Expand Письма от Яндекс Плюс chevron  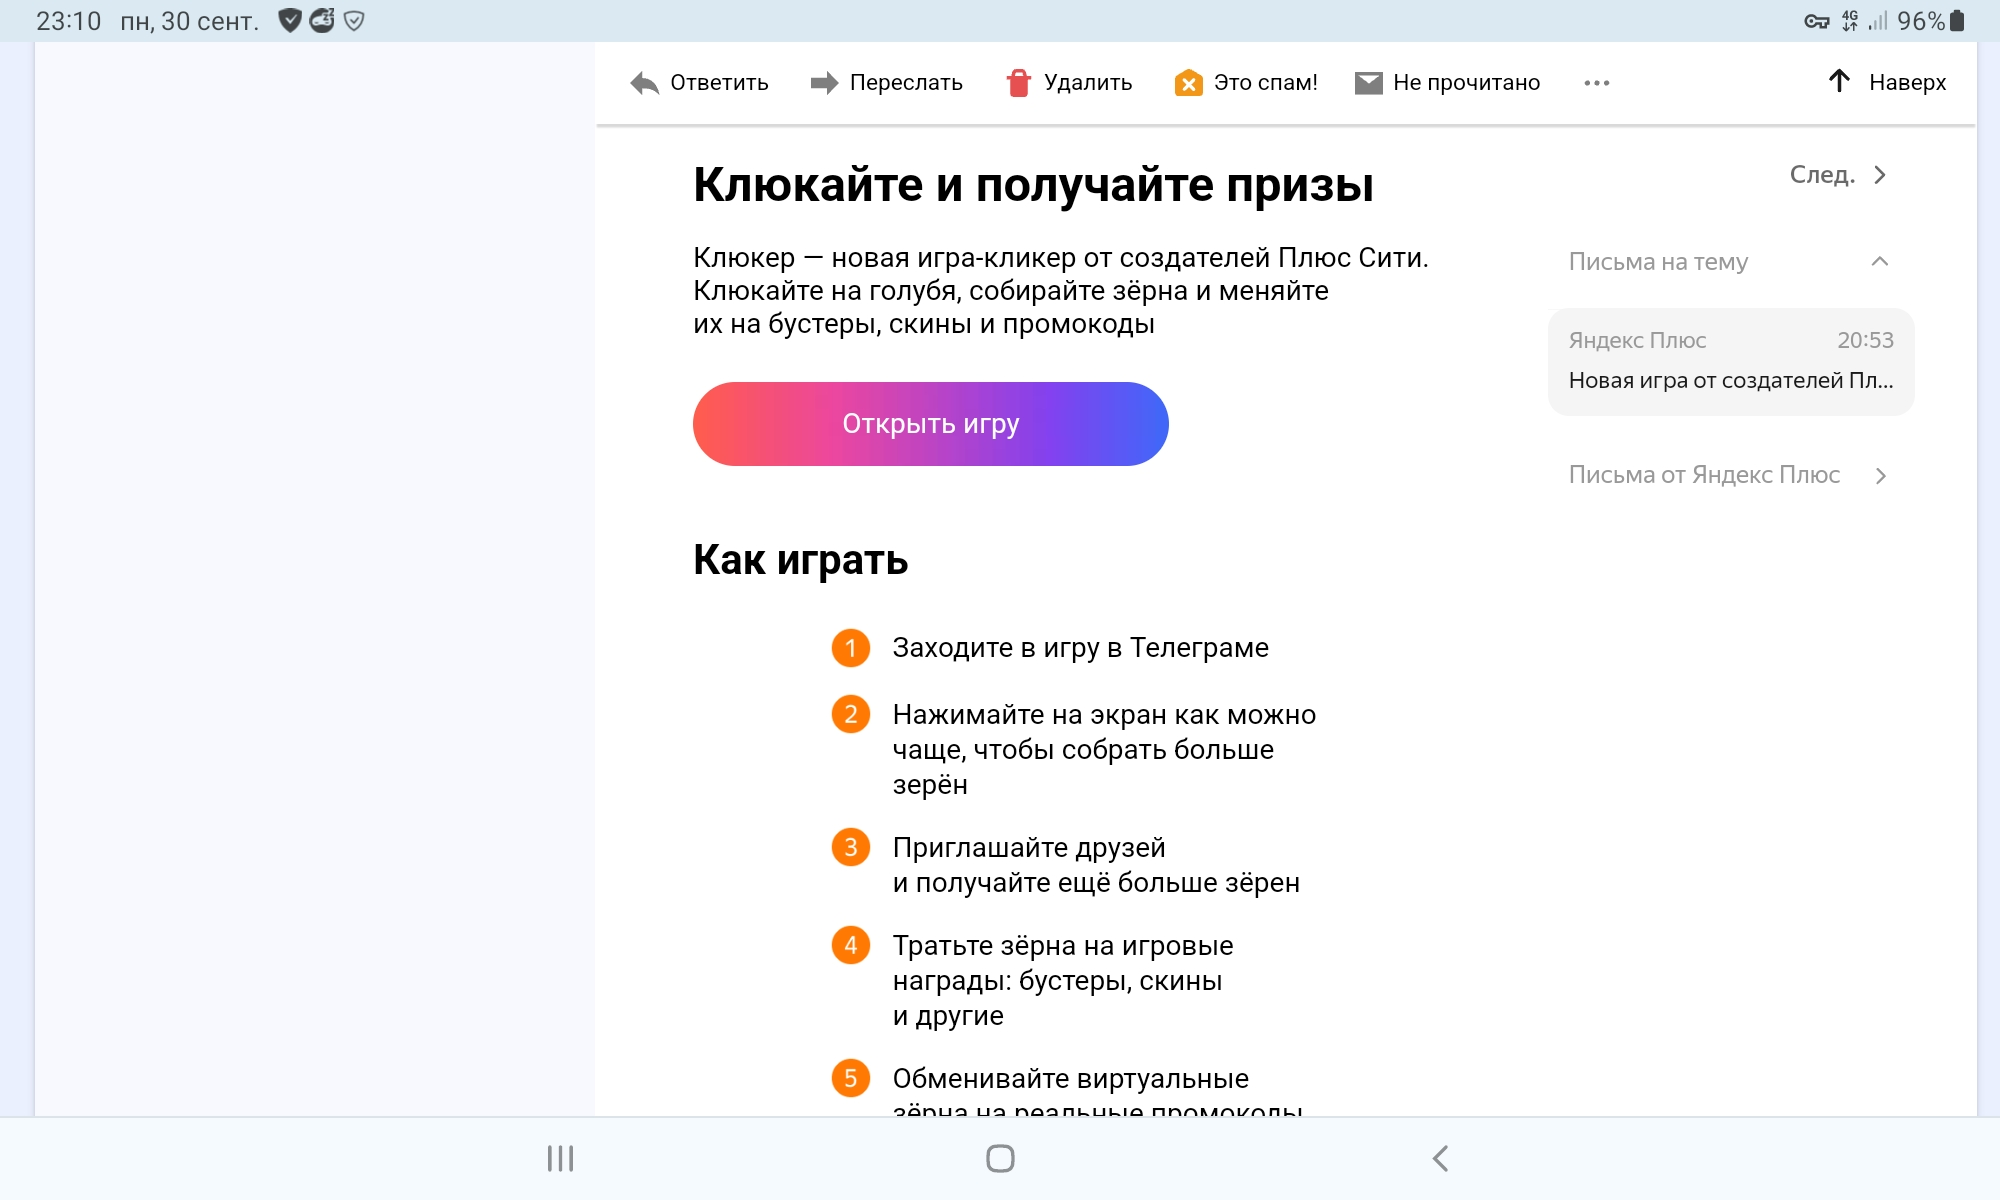click(1881, 476)
